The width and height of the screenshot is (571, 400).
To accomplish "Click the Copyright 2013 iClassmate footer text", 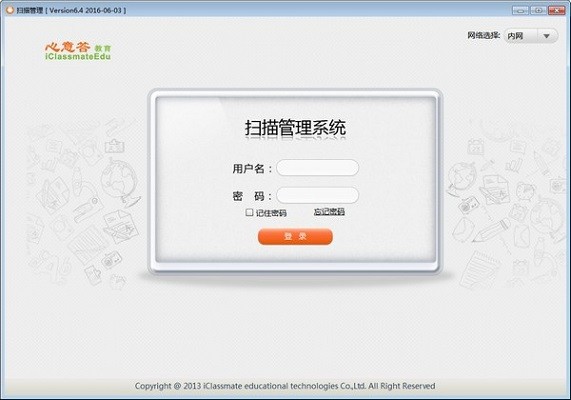I will 285,386.
